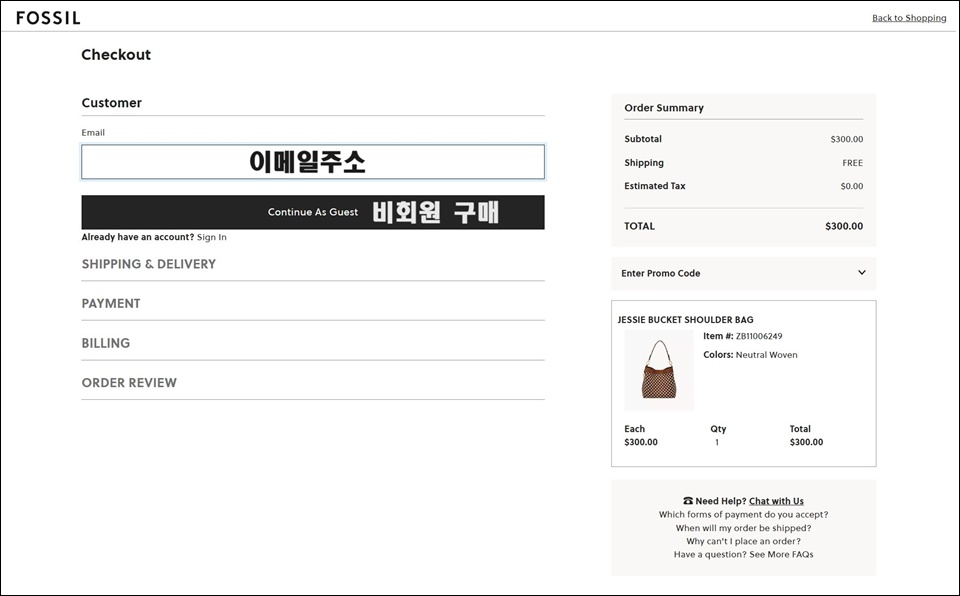Open 'When will my order be shipped?'
This screenshot has width=960, height=596.
click(743, 528)
